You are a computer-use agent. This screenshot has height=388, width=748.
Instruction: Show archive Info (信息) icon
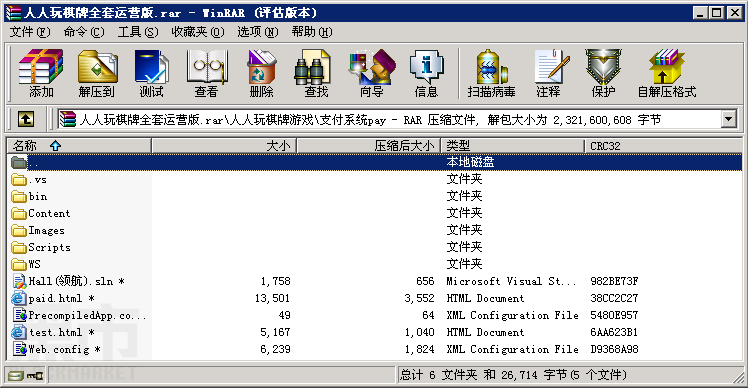click(x=426, y=66)
